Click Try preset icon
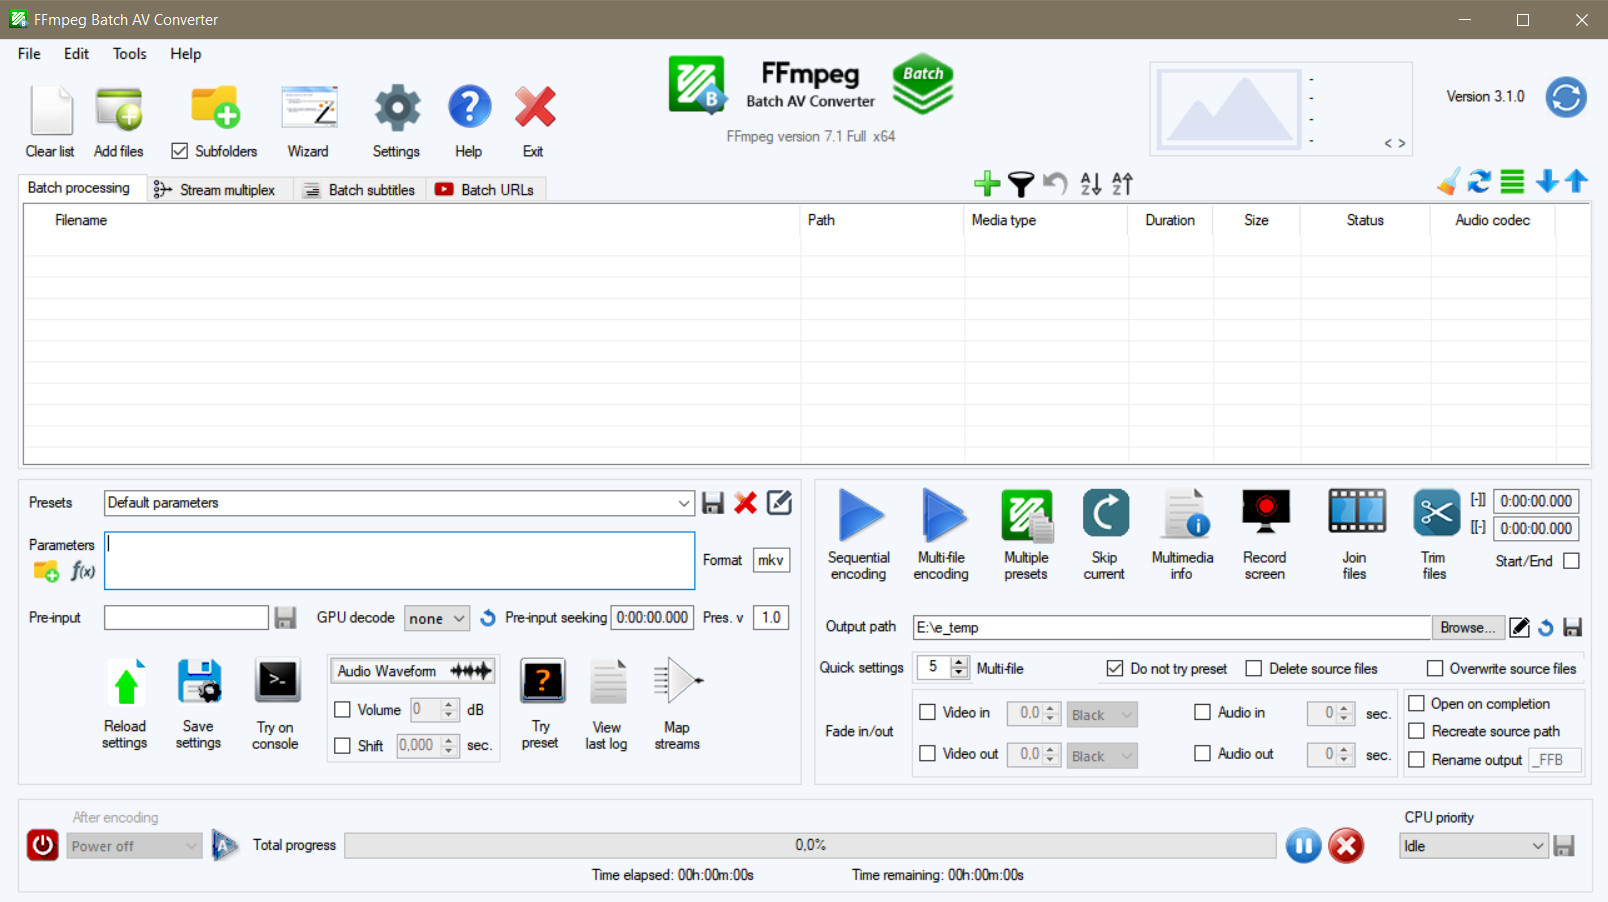The image size is (1608, 902). 542,682
